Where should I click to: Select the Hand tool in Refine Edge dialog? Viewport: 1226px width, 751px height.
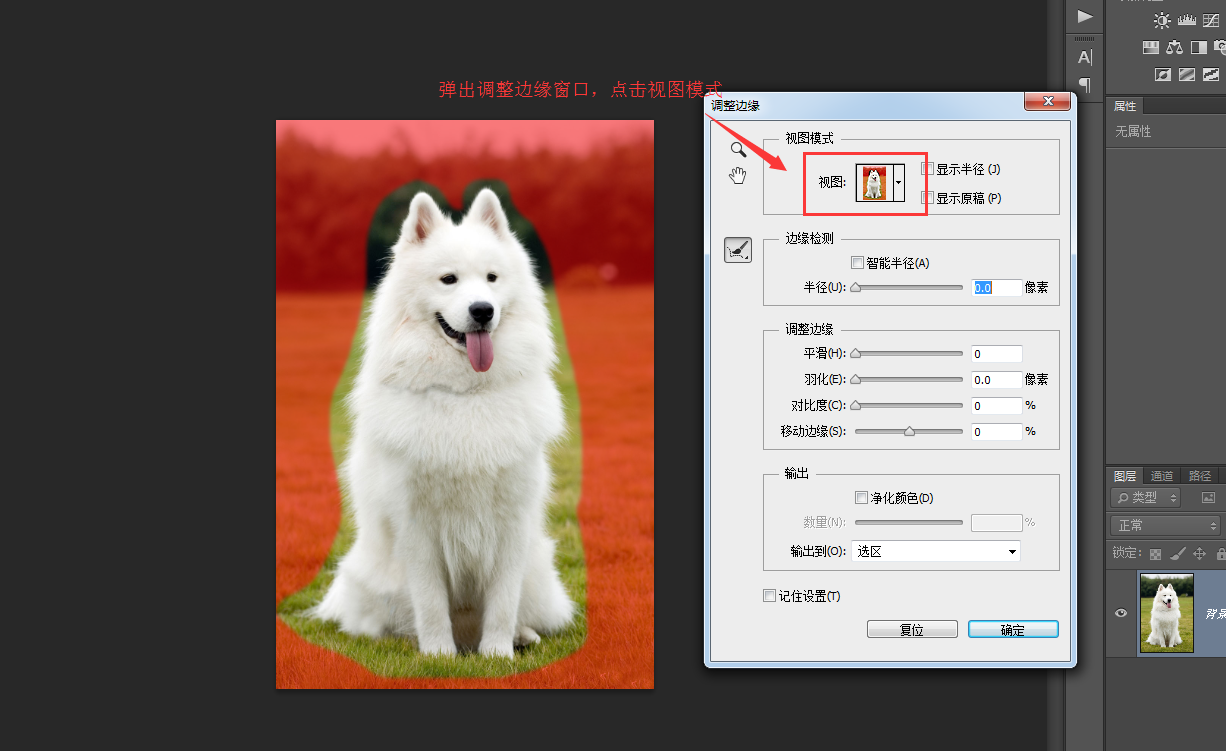738,176
